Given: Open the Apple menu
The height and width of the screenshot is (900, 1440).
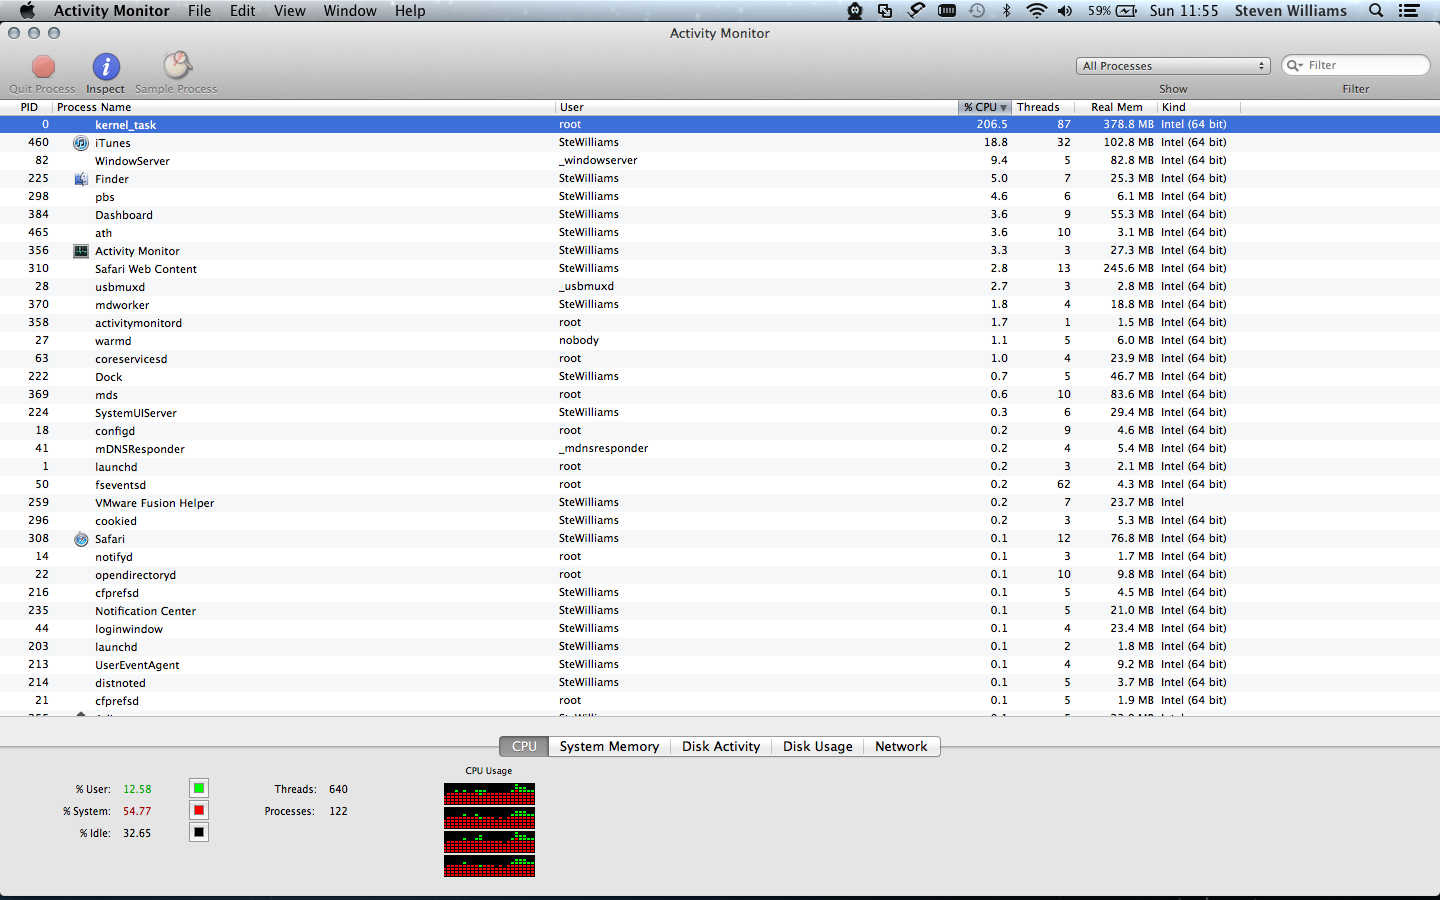Looking at the screenshot, I should 27,11.
